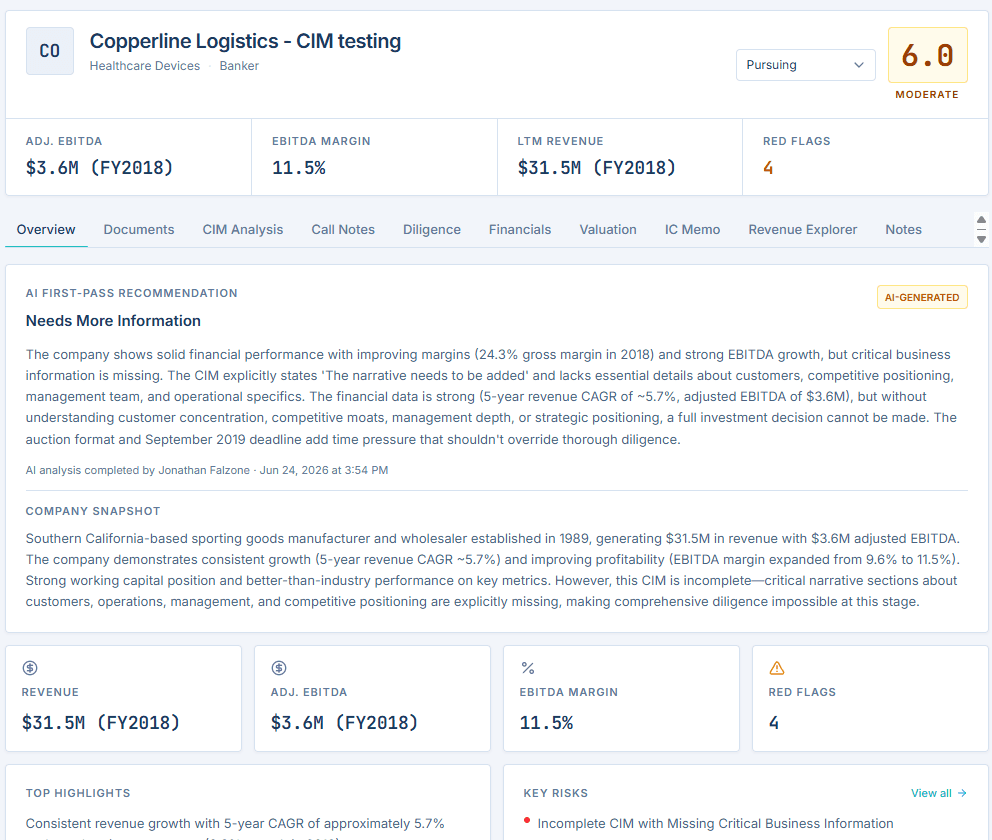Click AI analysis completed by Jonathan Falzone line
Viewport: 992px width, 840px height.
pyautogui.click(x=207, y=470)
